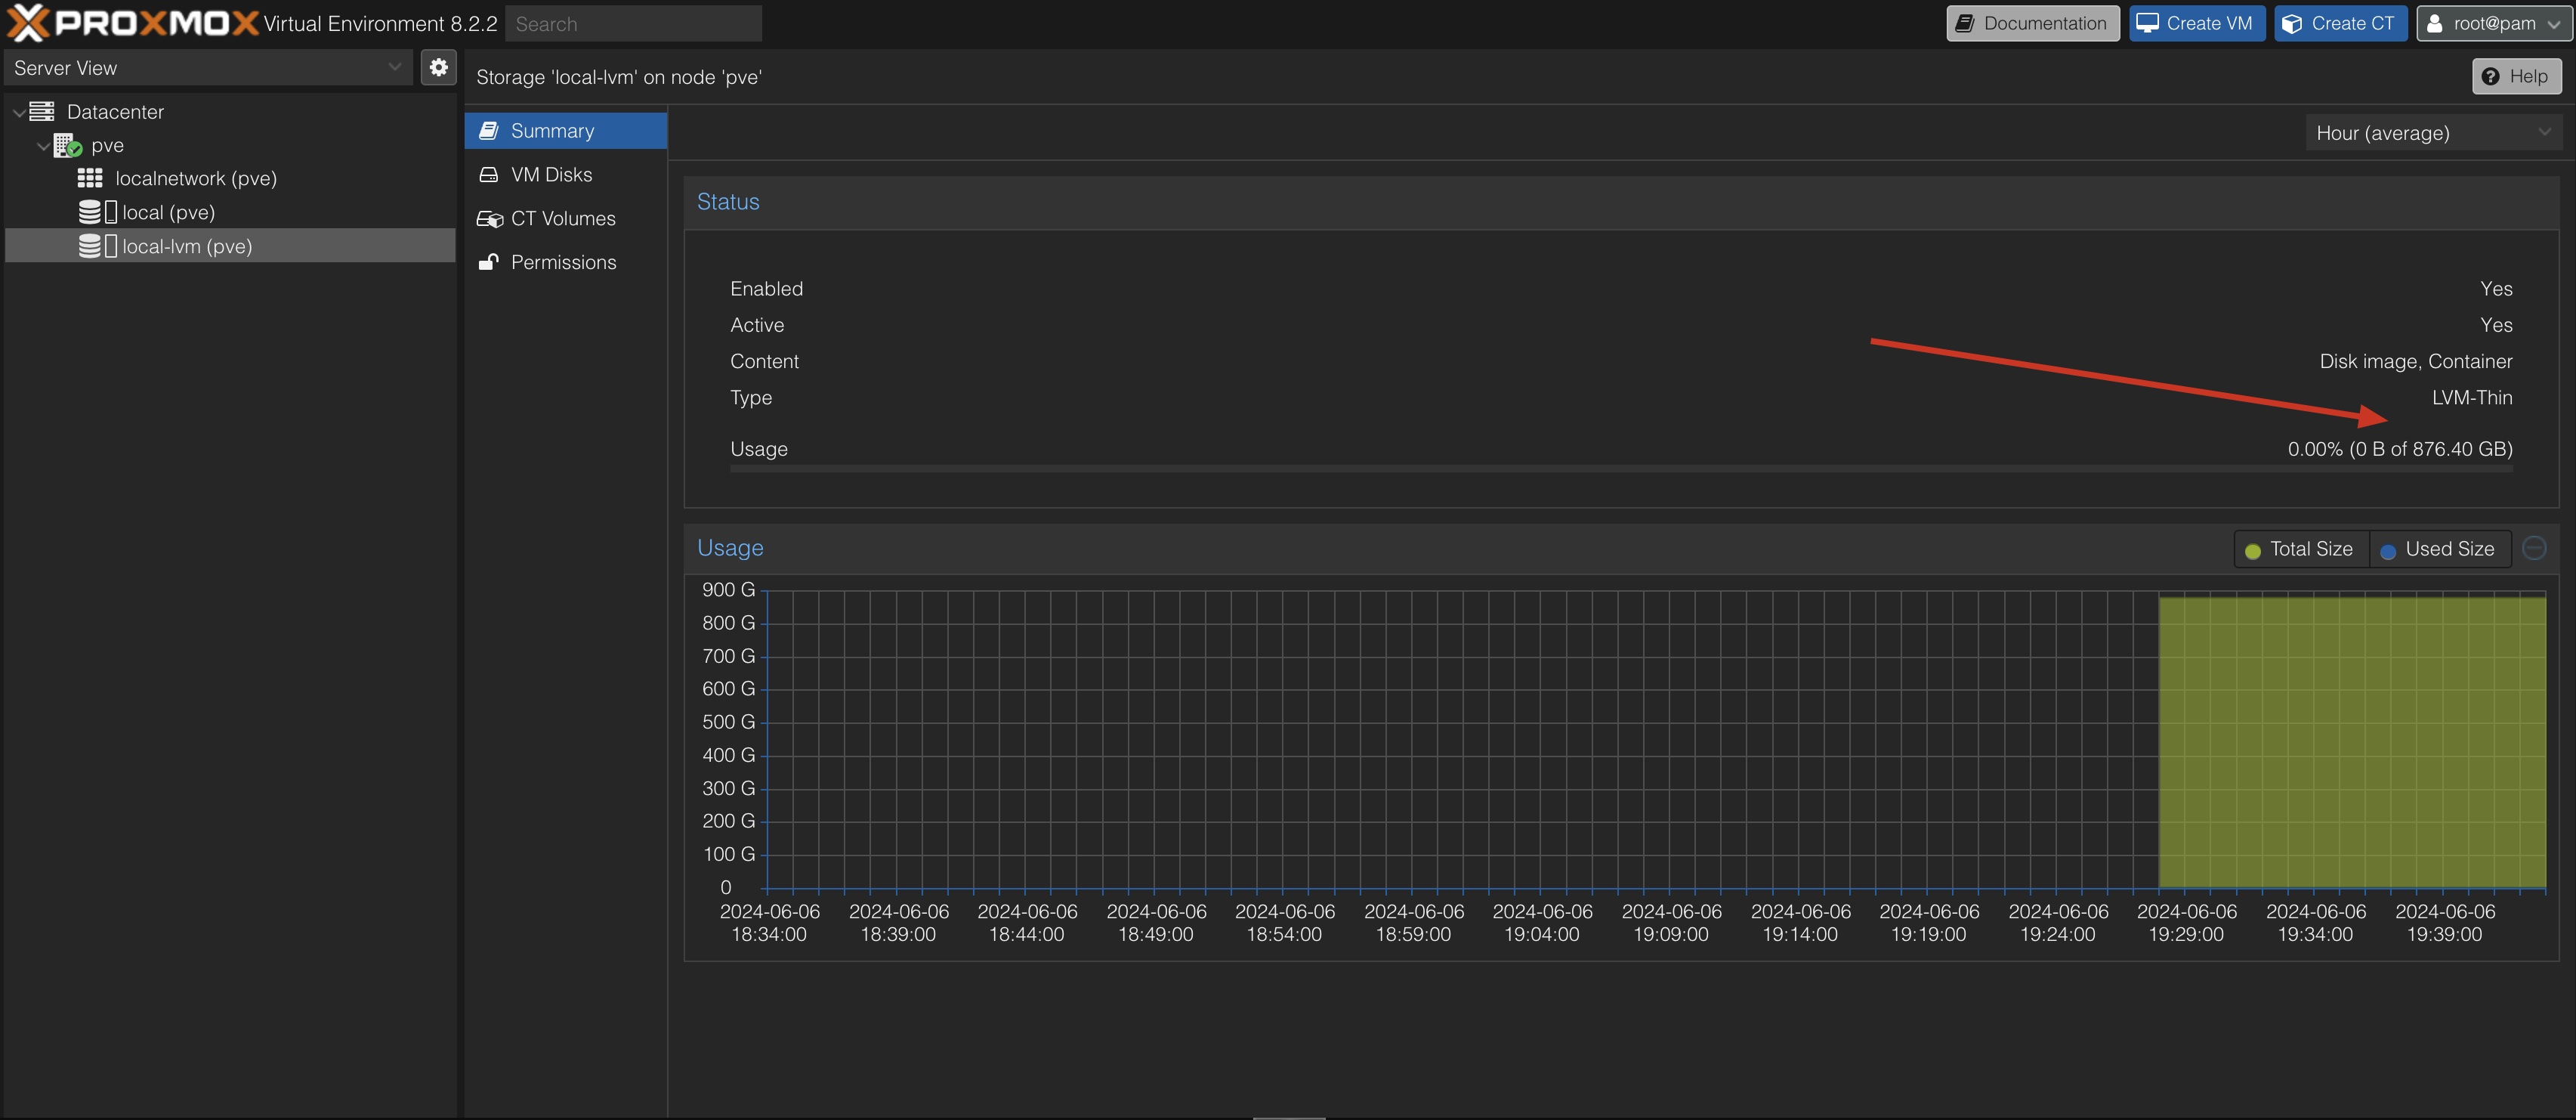
Task: Toggle Used Size legend in Usage chart
Action: coord(2439,548)
